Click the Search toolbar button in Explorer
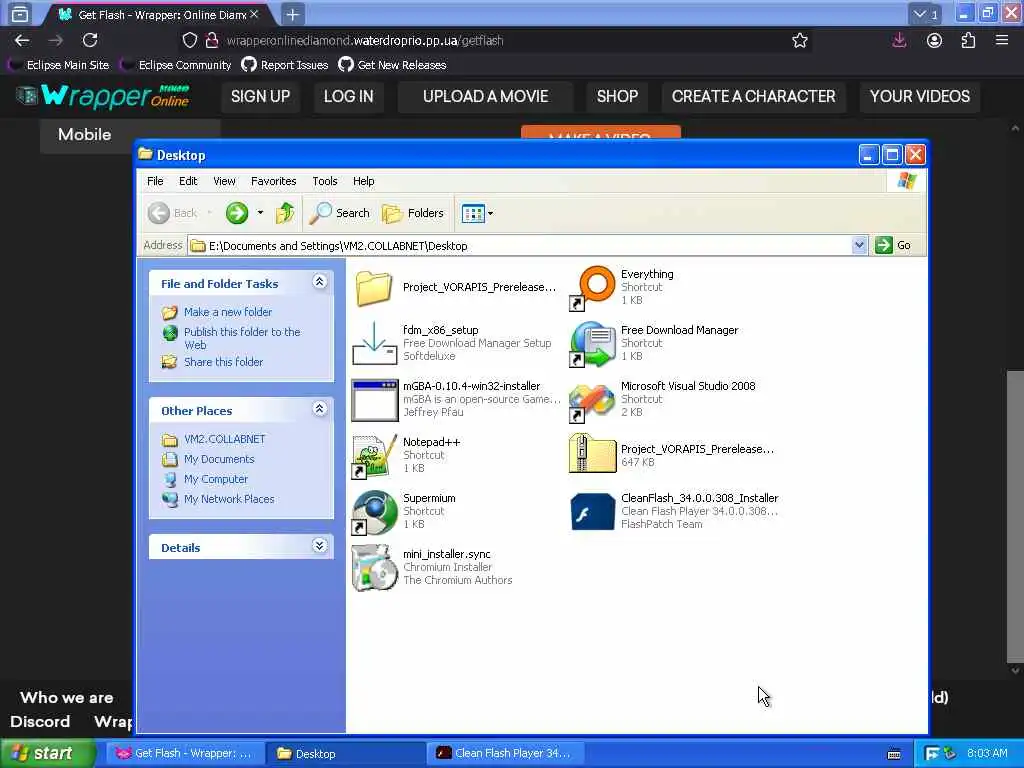The image size is (1024, 768). (339, 213)
